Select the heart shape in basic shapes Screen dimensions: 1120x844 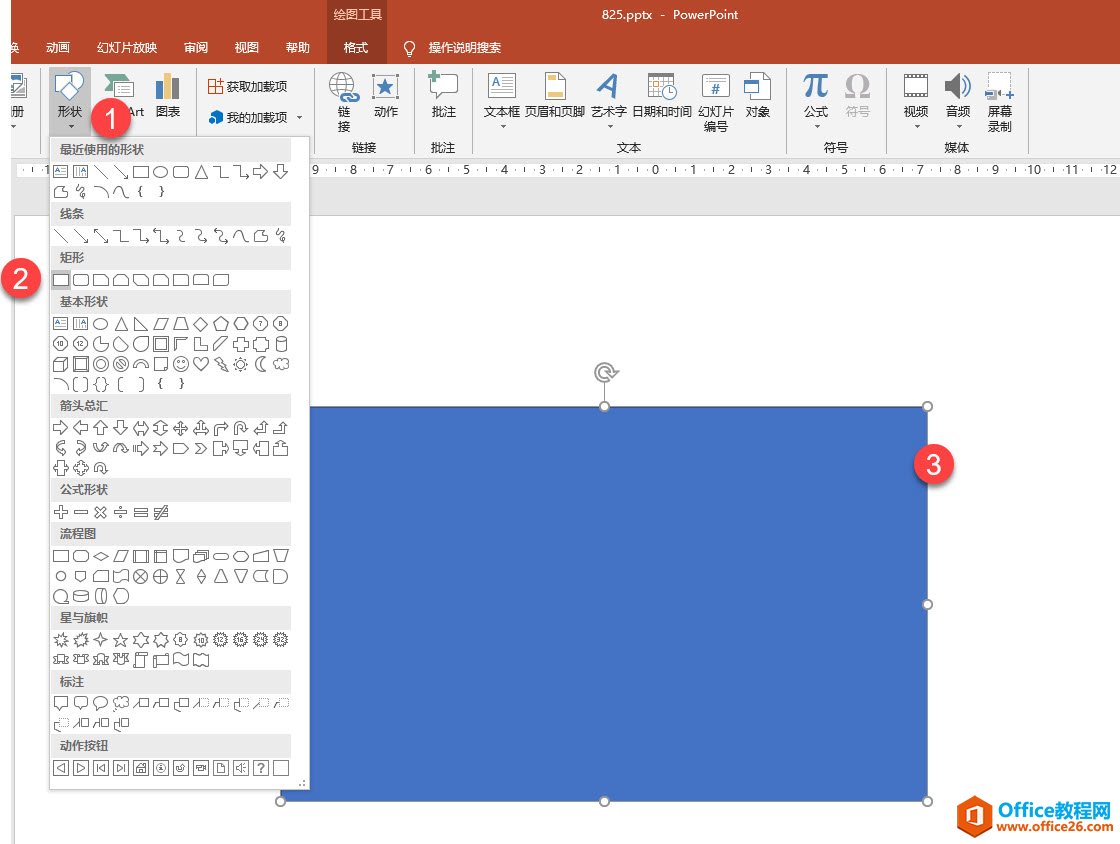pyautogui.click(x=201, y=364)
